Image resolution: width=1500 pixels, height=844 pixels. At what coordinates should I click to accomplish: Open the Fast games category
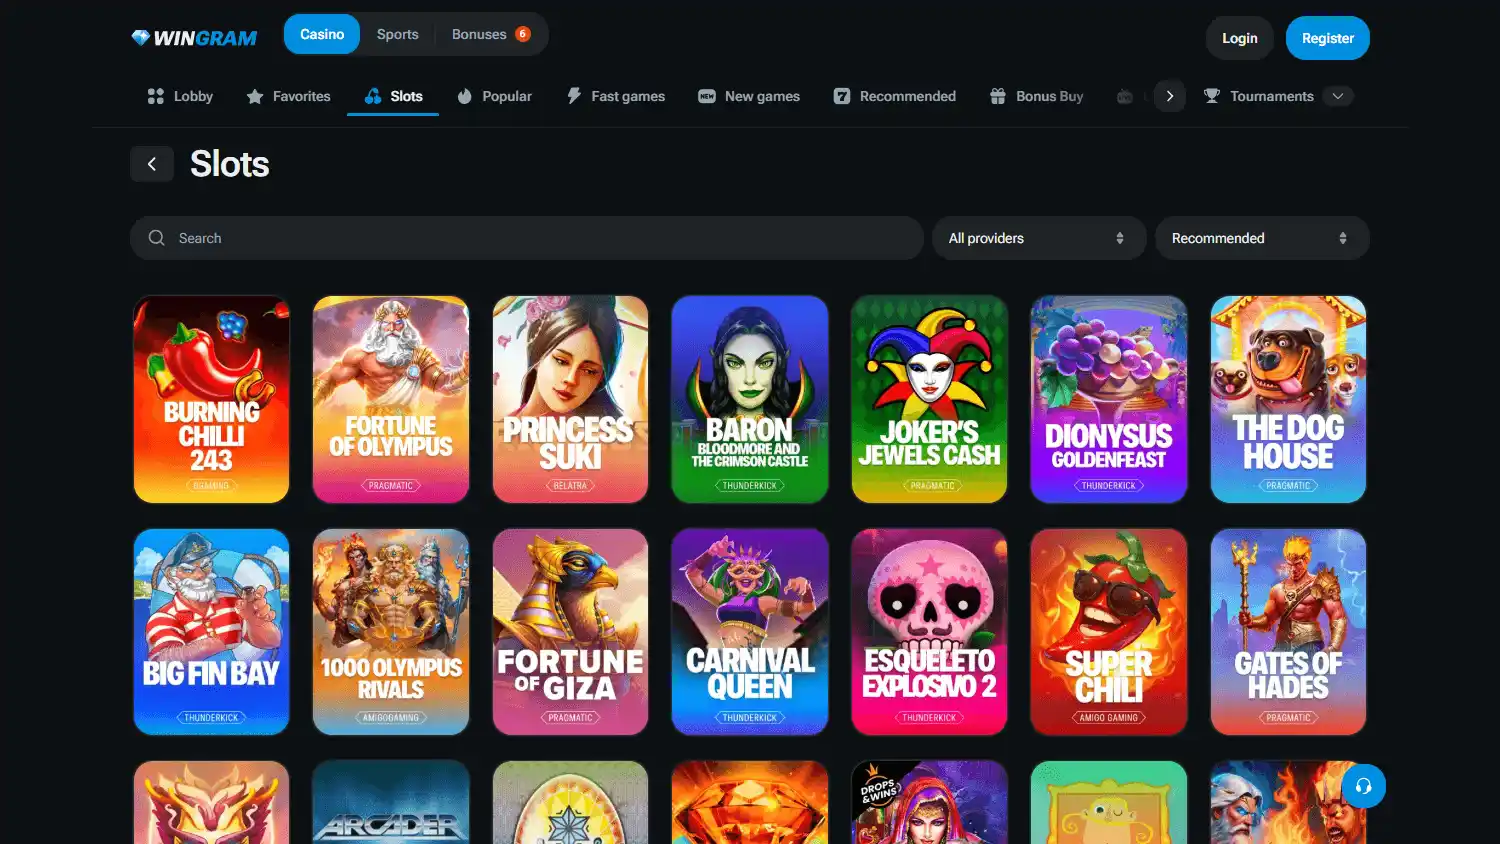616,96
